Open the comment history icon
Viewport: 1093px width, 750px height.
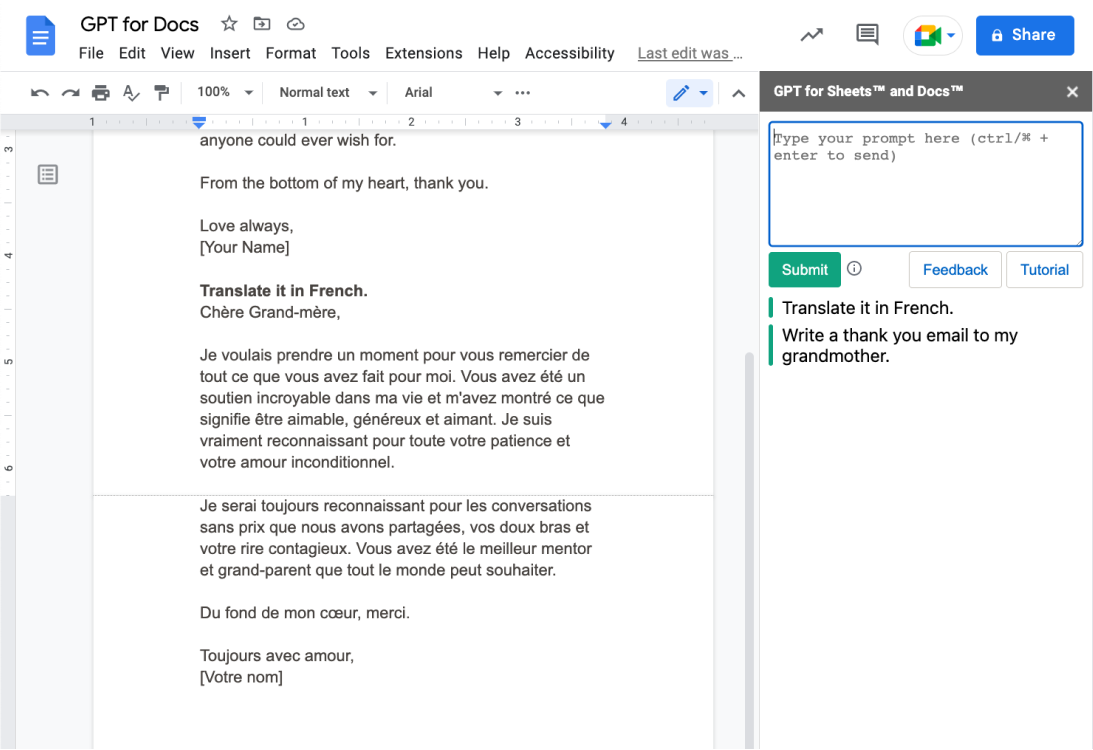(867, 35)
